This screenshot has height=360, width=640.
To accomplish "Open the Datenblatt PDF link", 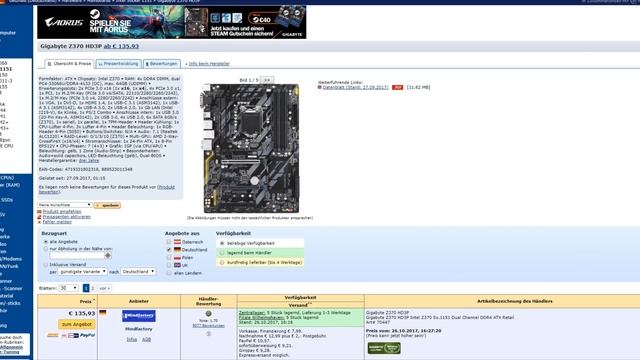I will tap(355, 87).
